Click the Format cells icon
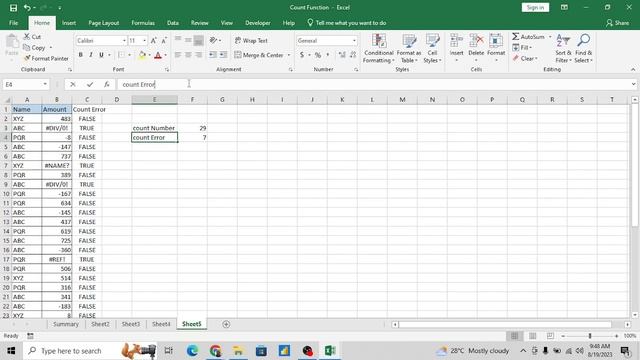The width and height of the screenshot is (640, 360). [496, 41]
